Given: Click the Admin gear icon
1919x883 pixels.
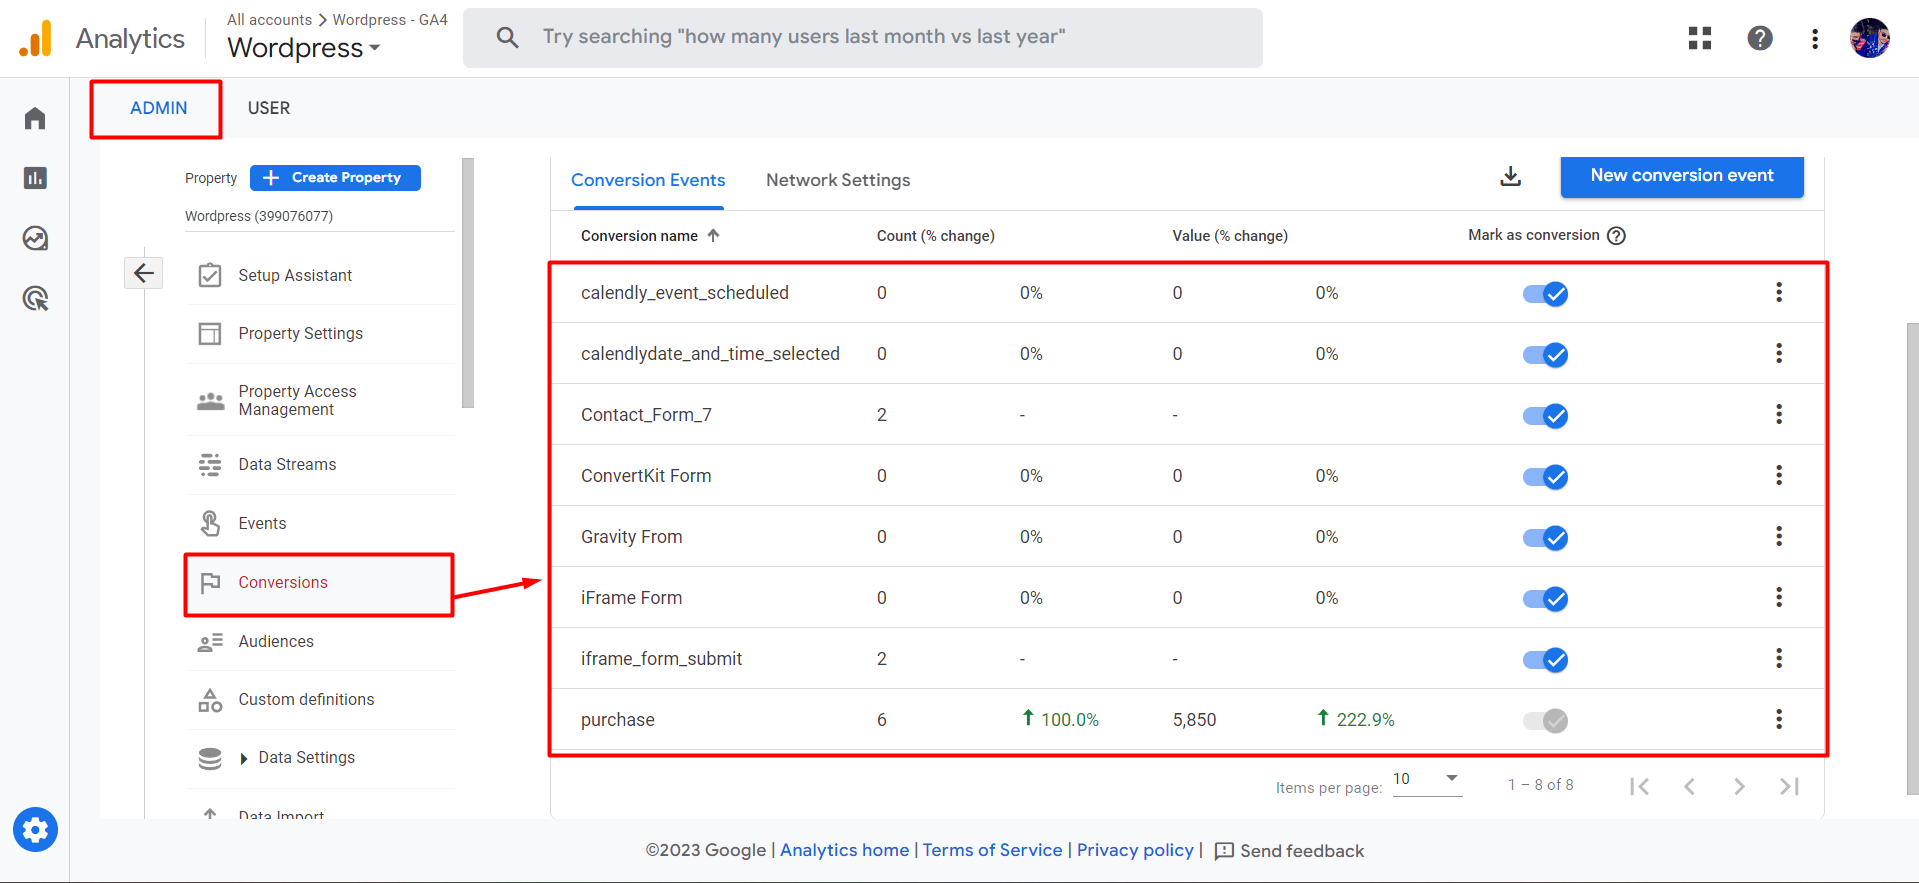Looking at the screenshot, I should tap(35, 830).
